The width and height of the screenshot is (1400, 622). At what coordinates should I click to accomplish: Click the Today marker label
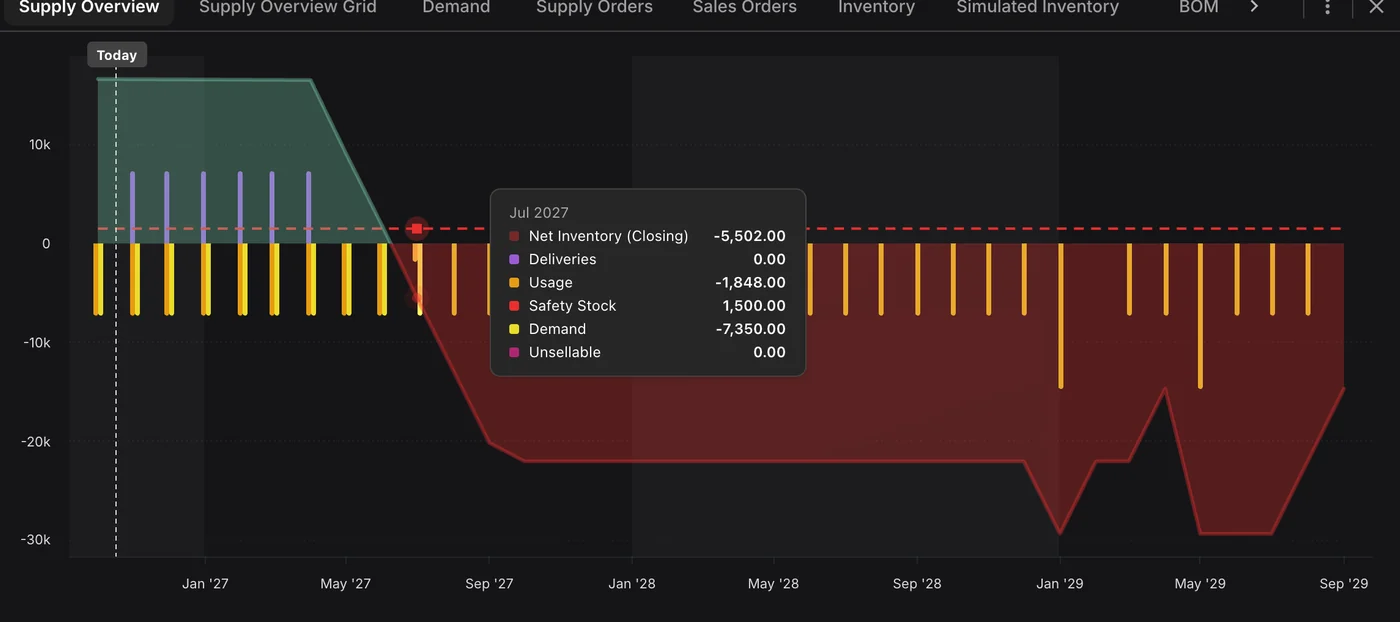(117, 55)
